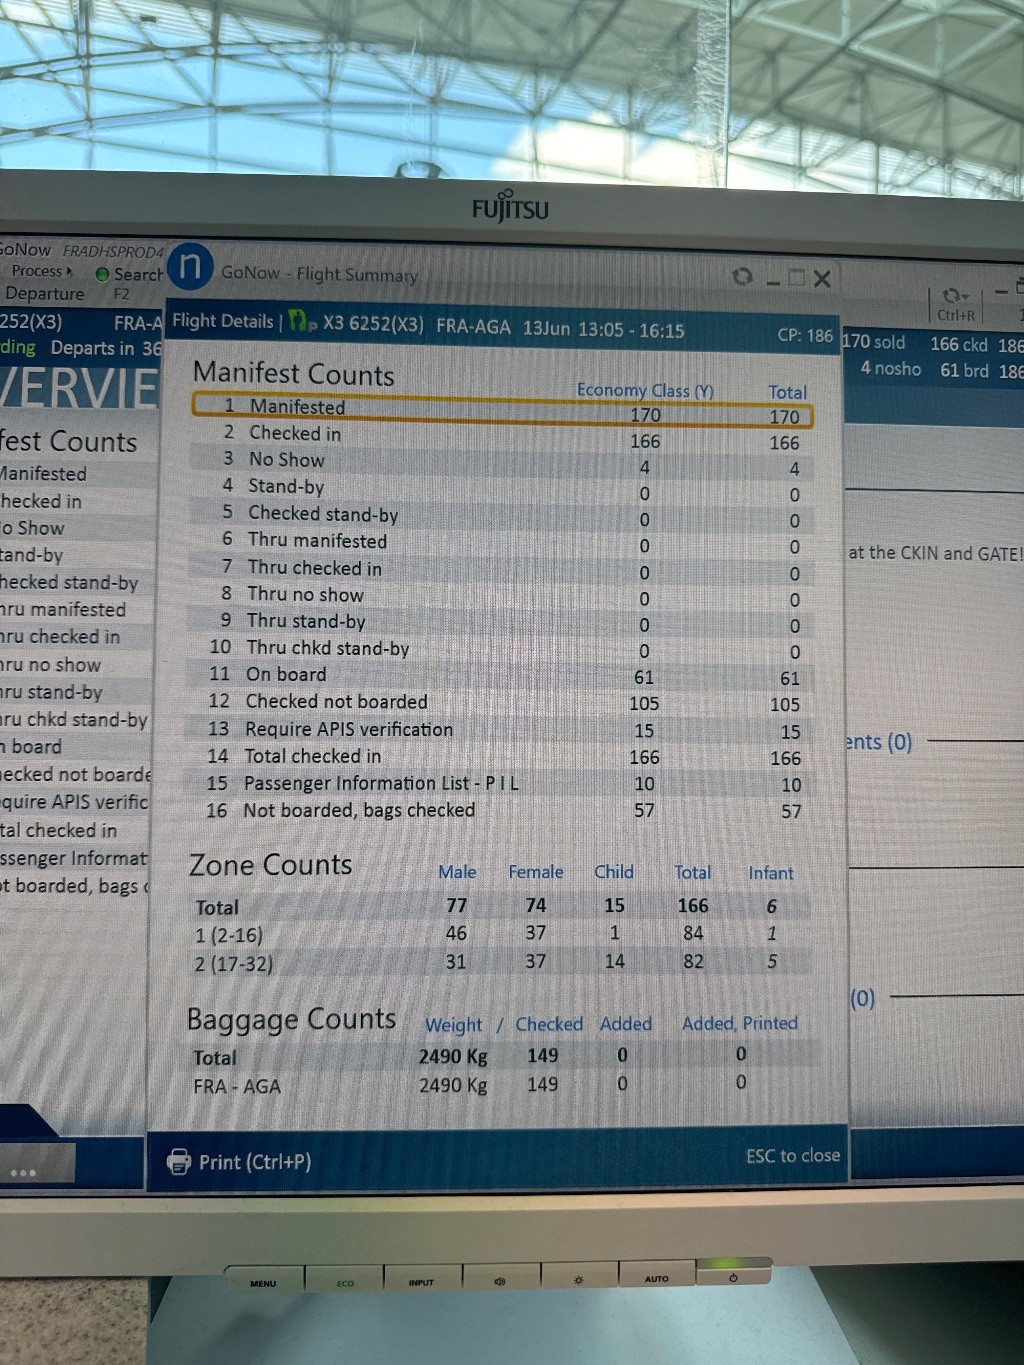
Task: Open the Process menu
Action: [x=41, y=271]
